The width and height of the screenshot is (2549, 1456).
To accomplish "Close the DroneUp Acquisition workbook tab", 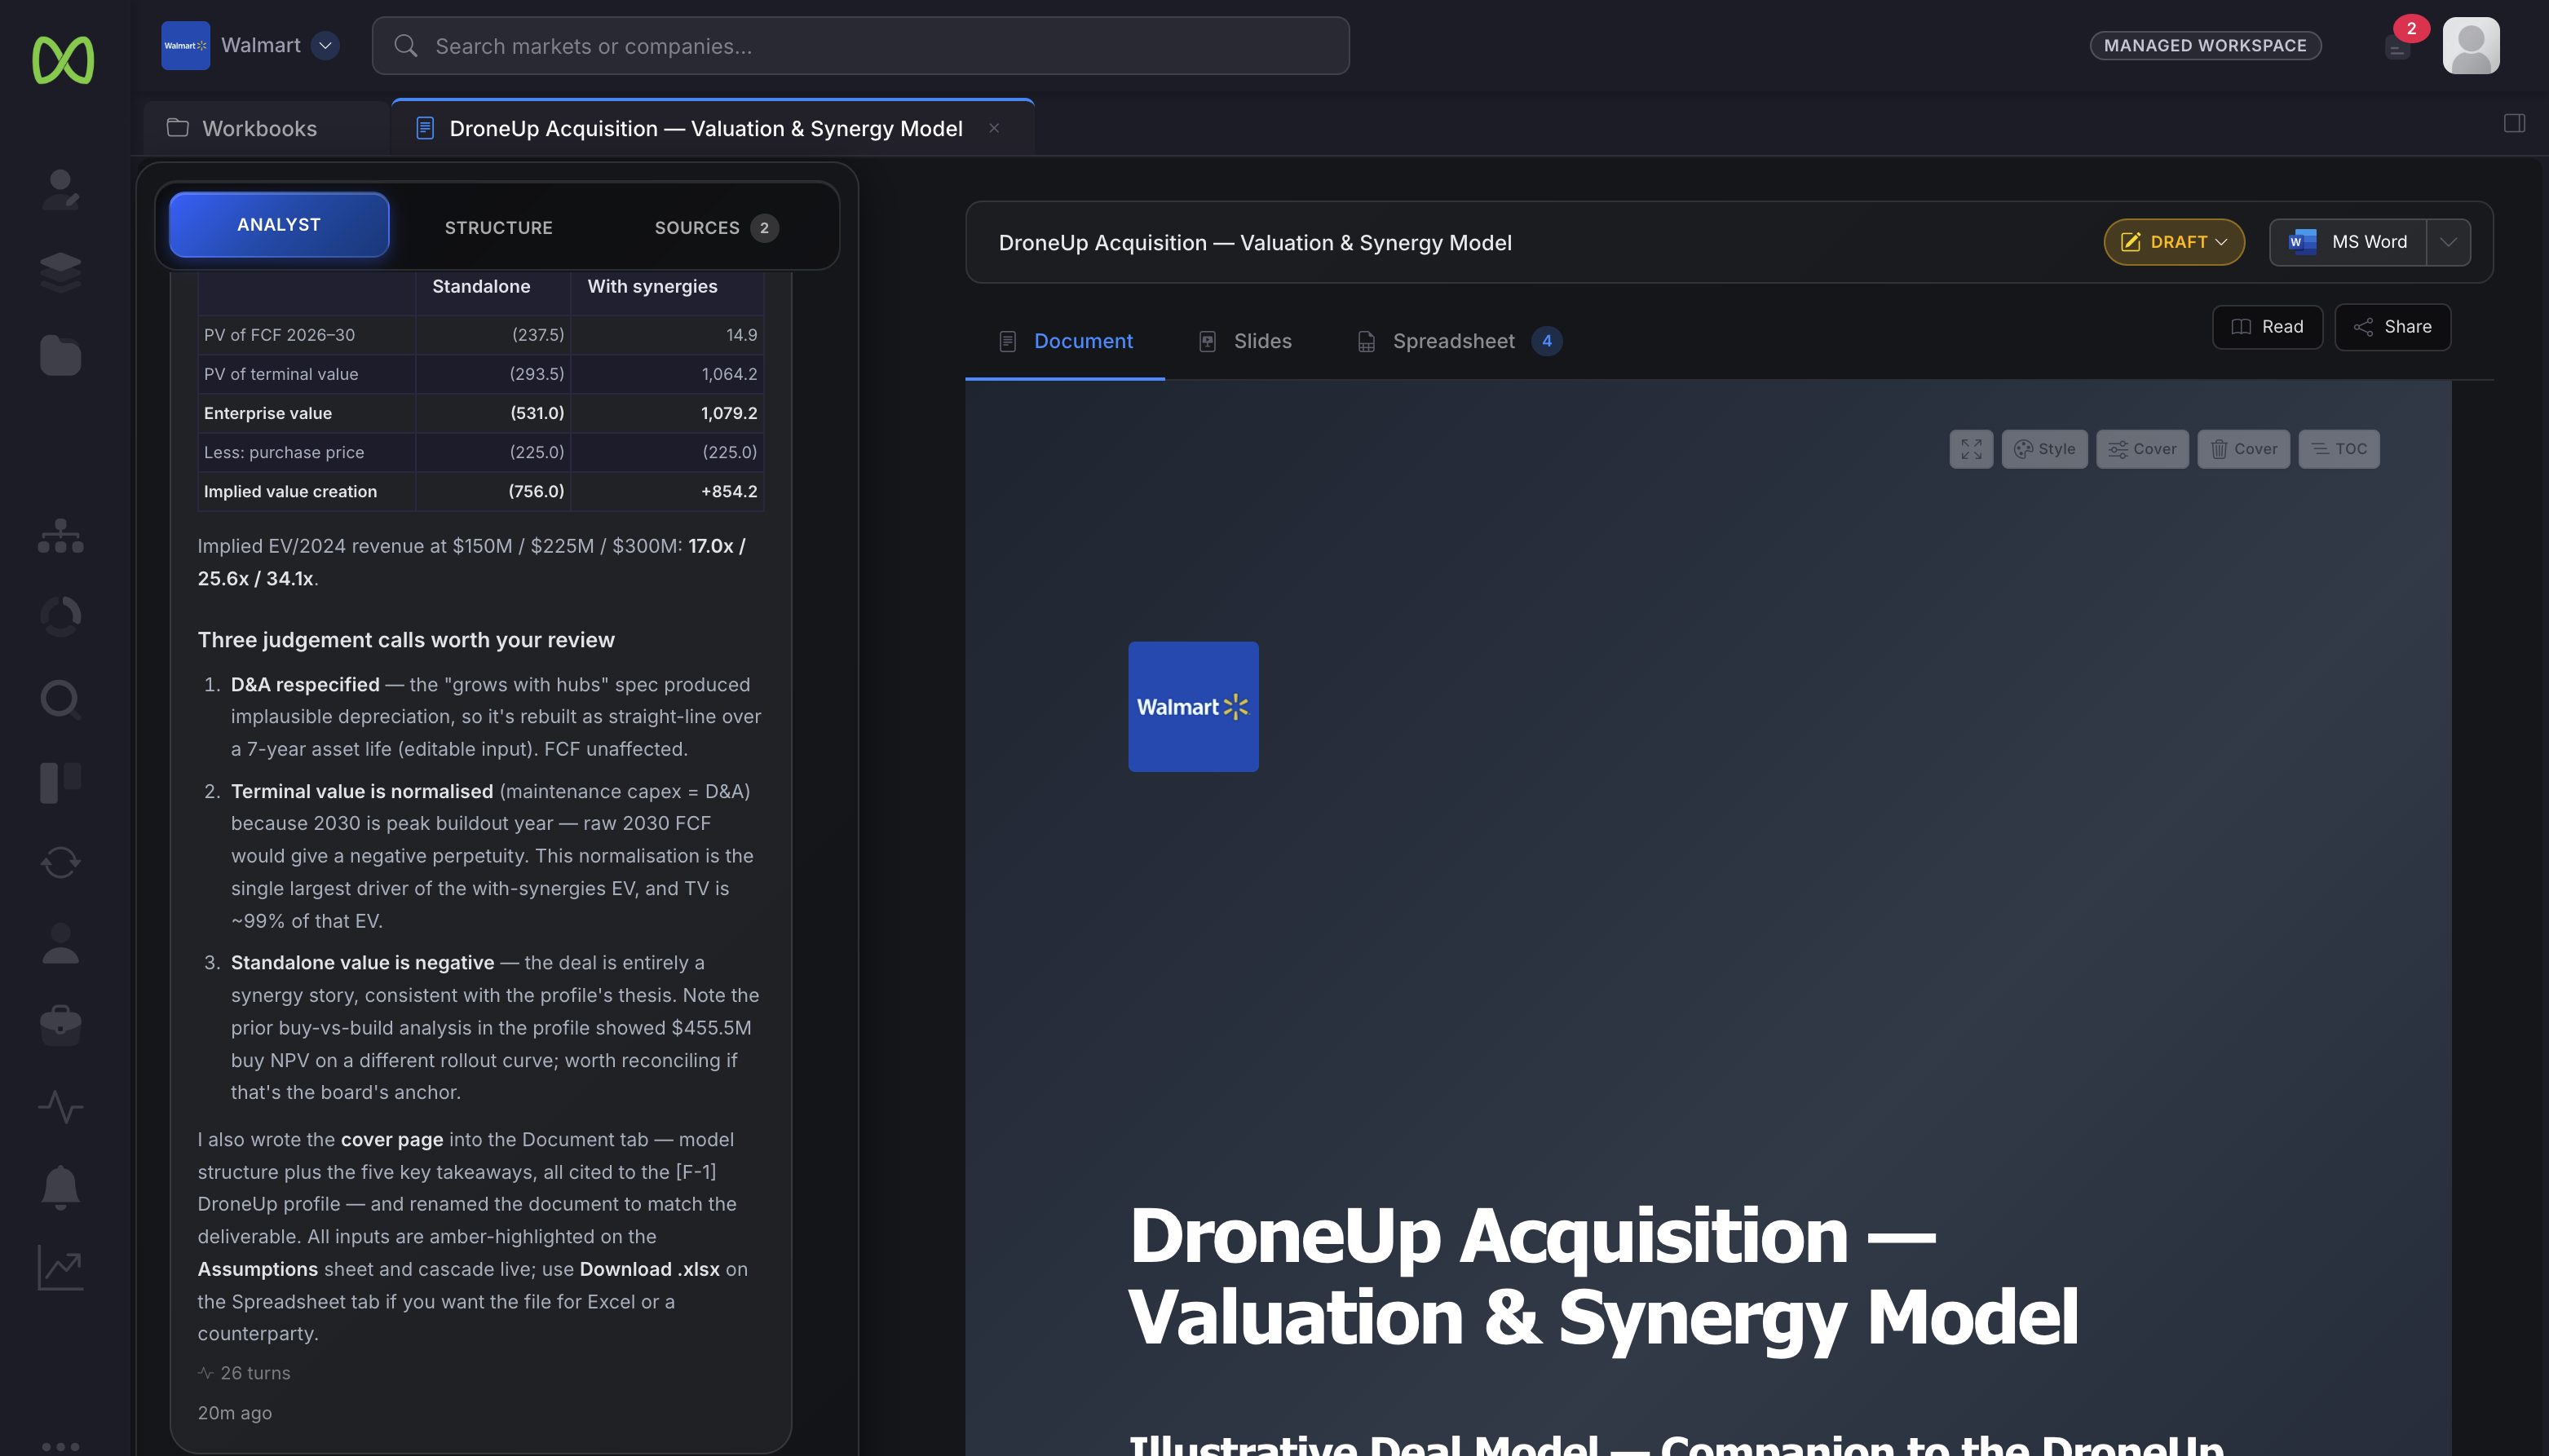I will pos(994,128).
